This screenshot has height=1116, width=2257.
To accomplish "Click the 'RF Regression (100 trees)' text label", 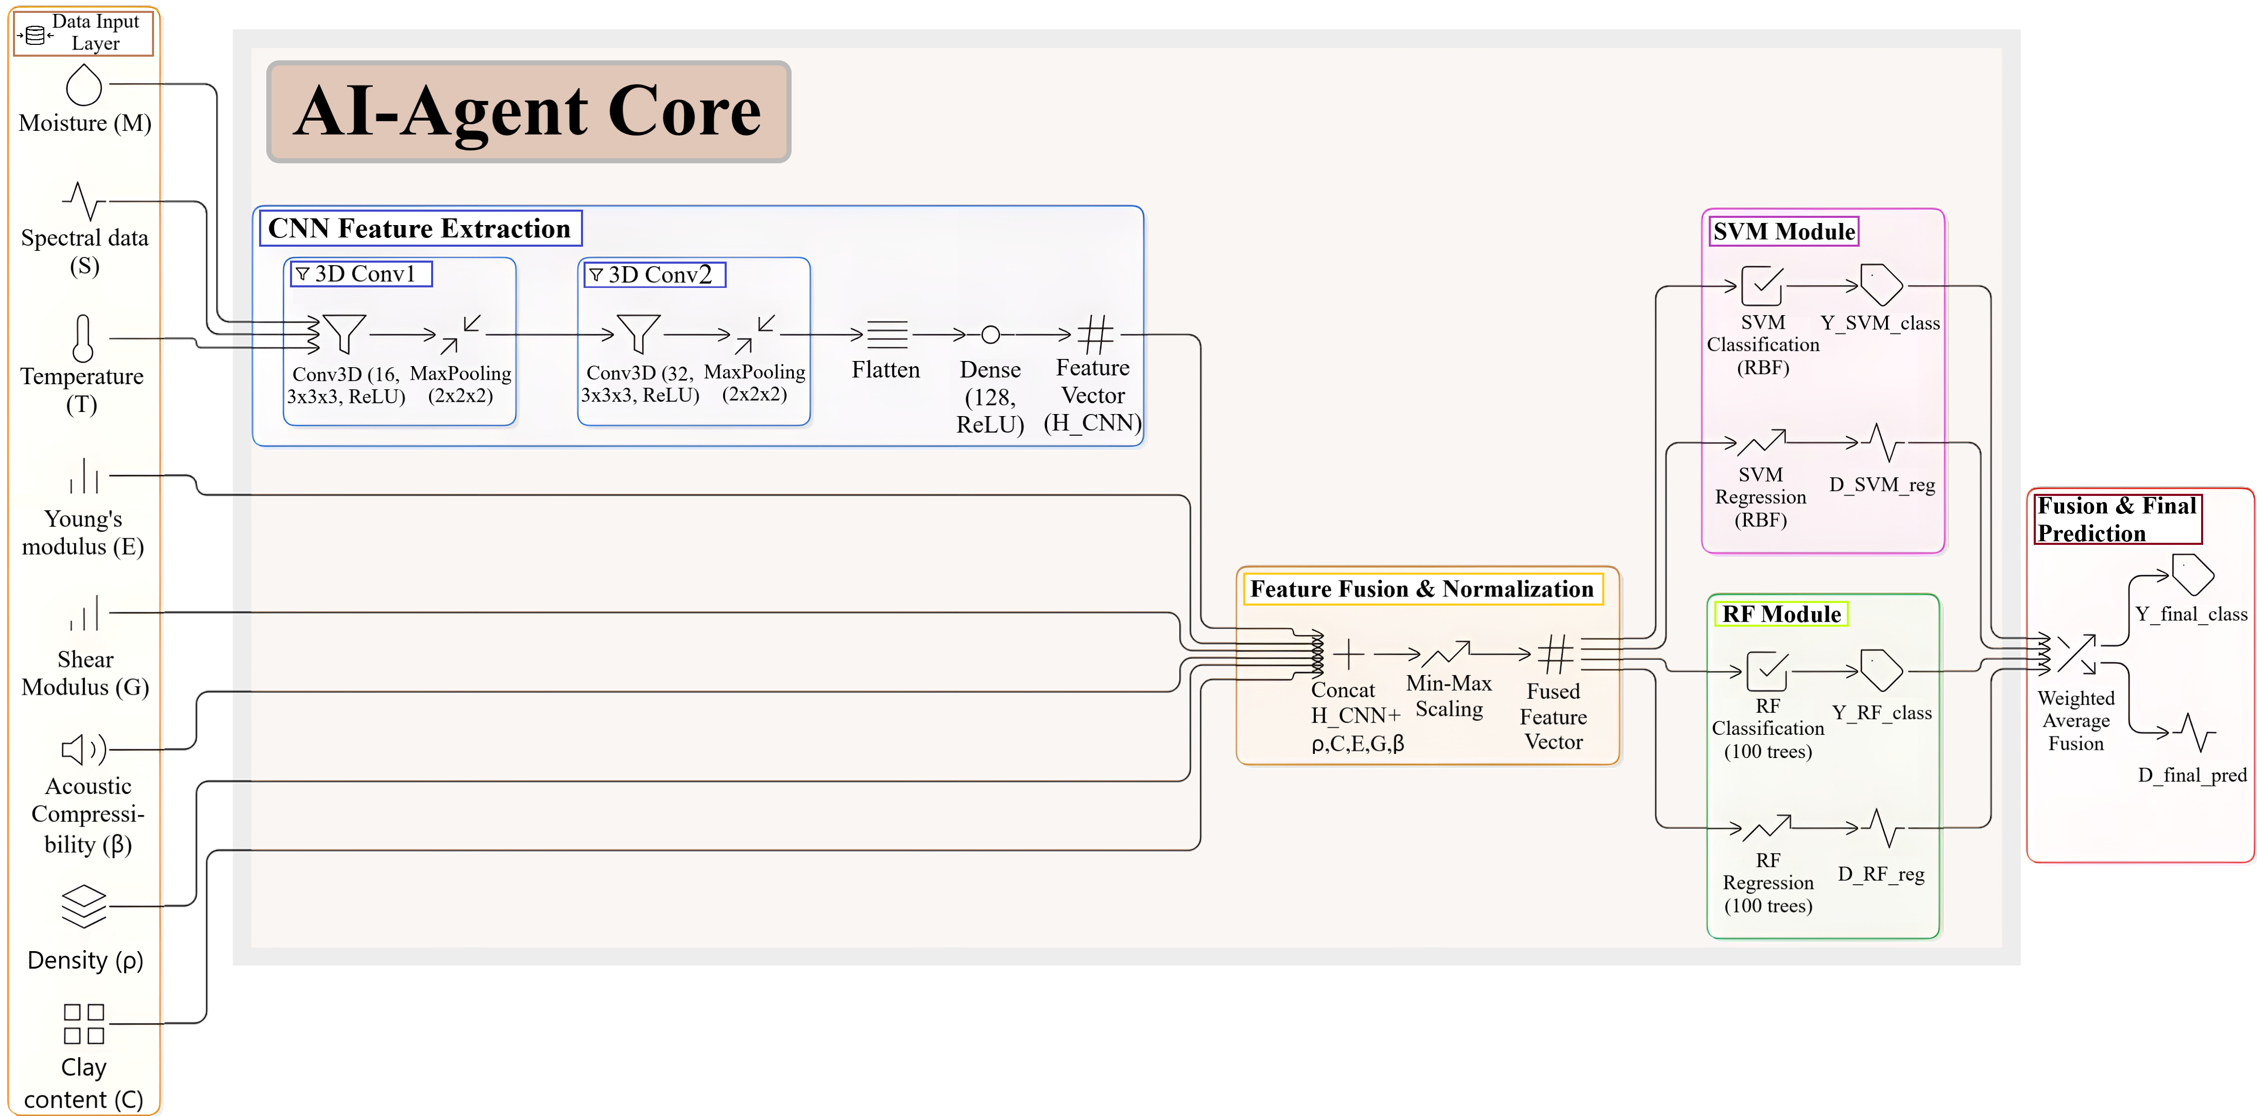I will (1768, 883).
